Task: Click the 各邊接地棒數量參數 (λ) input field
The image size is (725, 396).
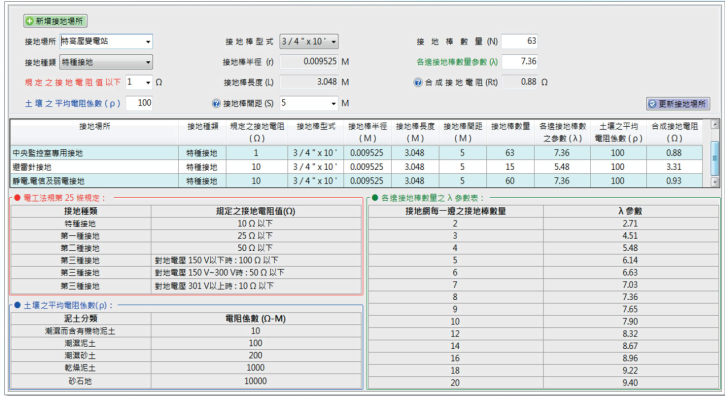Action: click(x=520, y=61)
